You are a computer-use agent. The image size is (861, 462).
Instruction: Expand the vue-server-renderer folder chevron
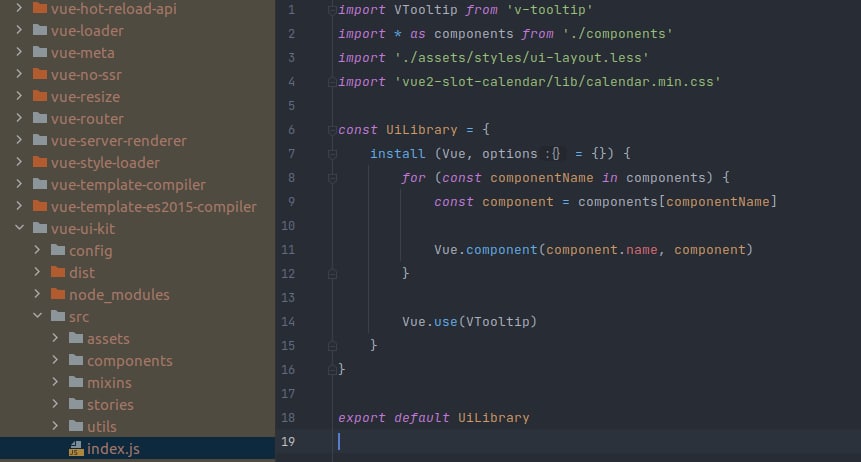click(x=19, y=140)
